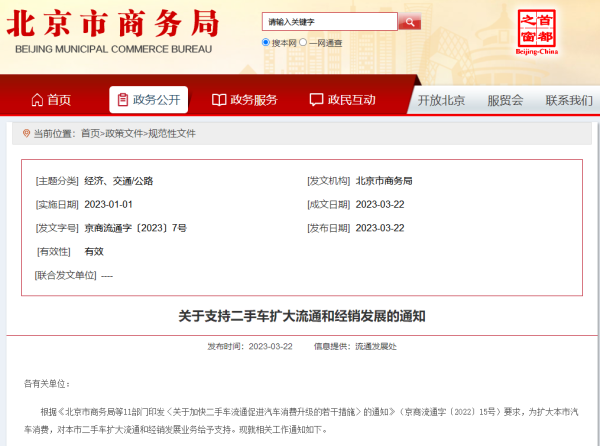Click the 政策文件 breadcrumb link
Screen dimensions: 600x446
point(125,133)
